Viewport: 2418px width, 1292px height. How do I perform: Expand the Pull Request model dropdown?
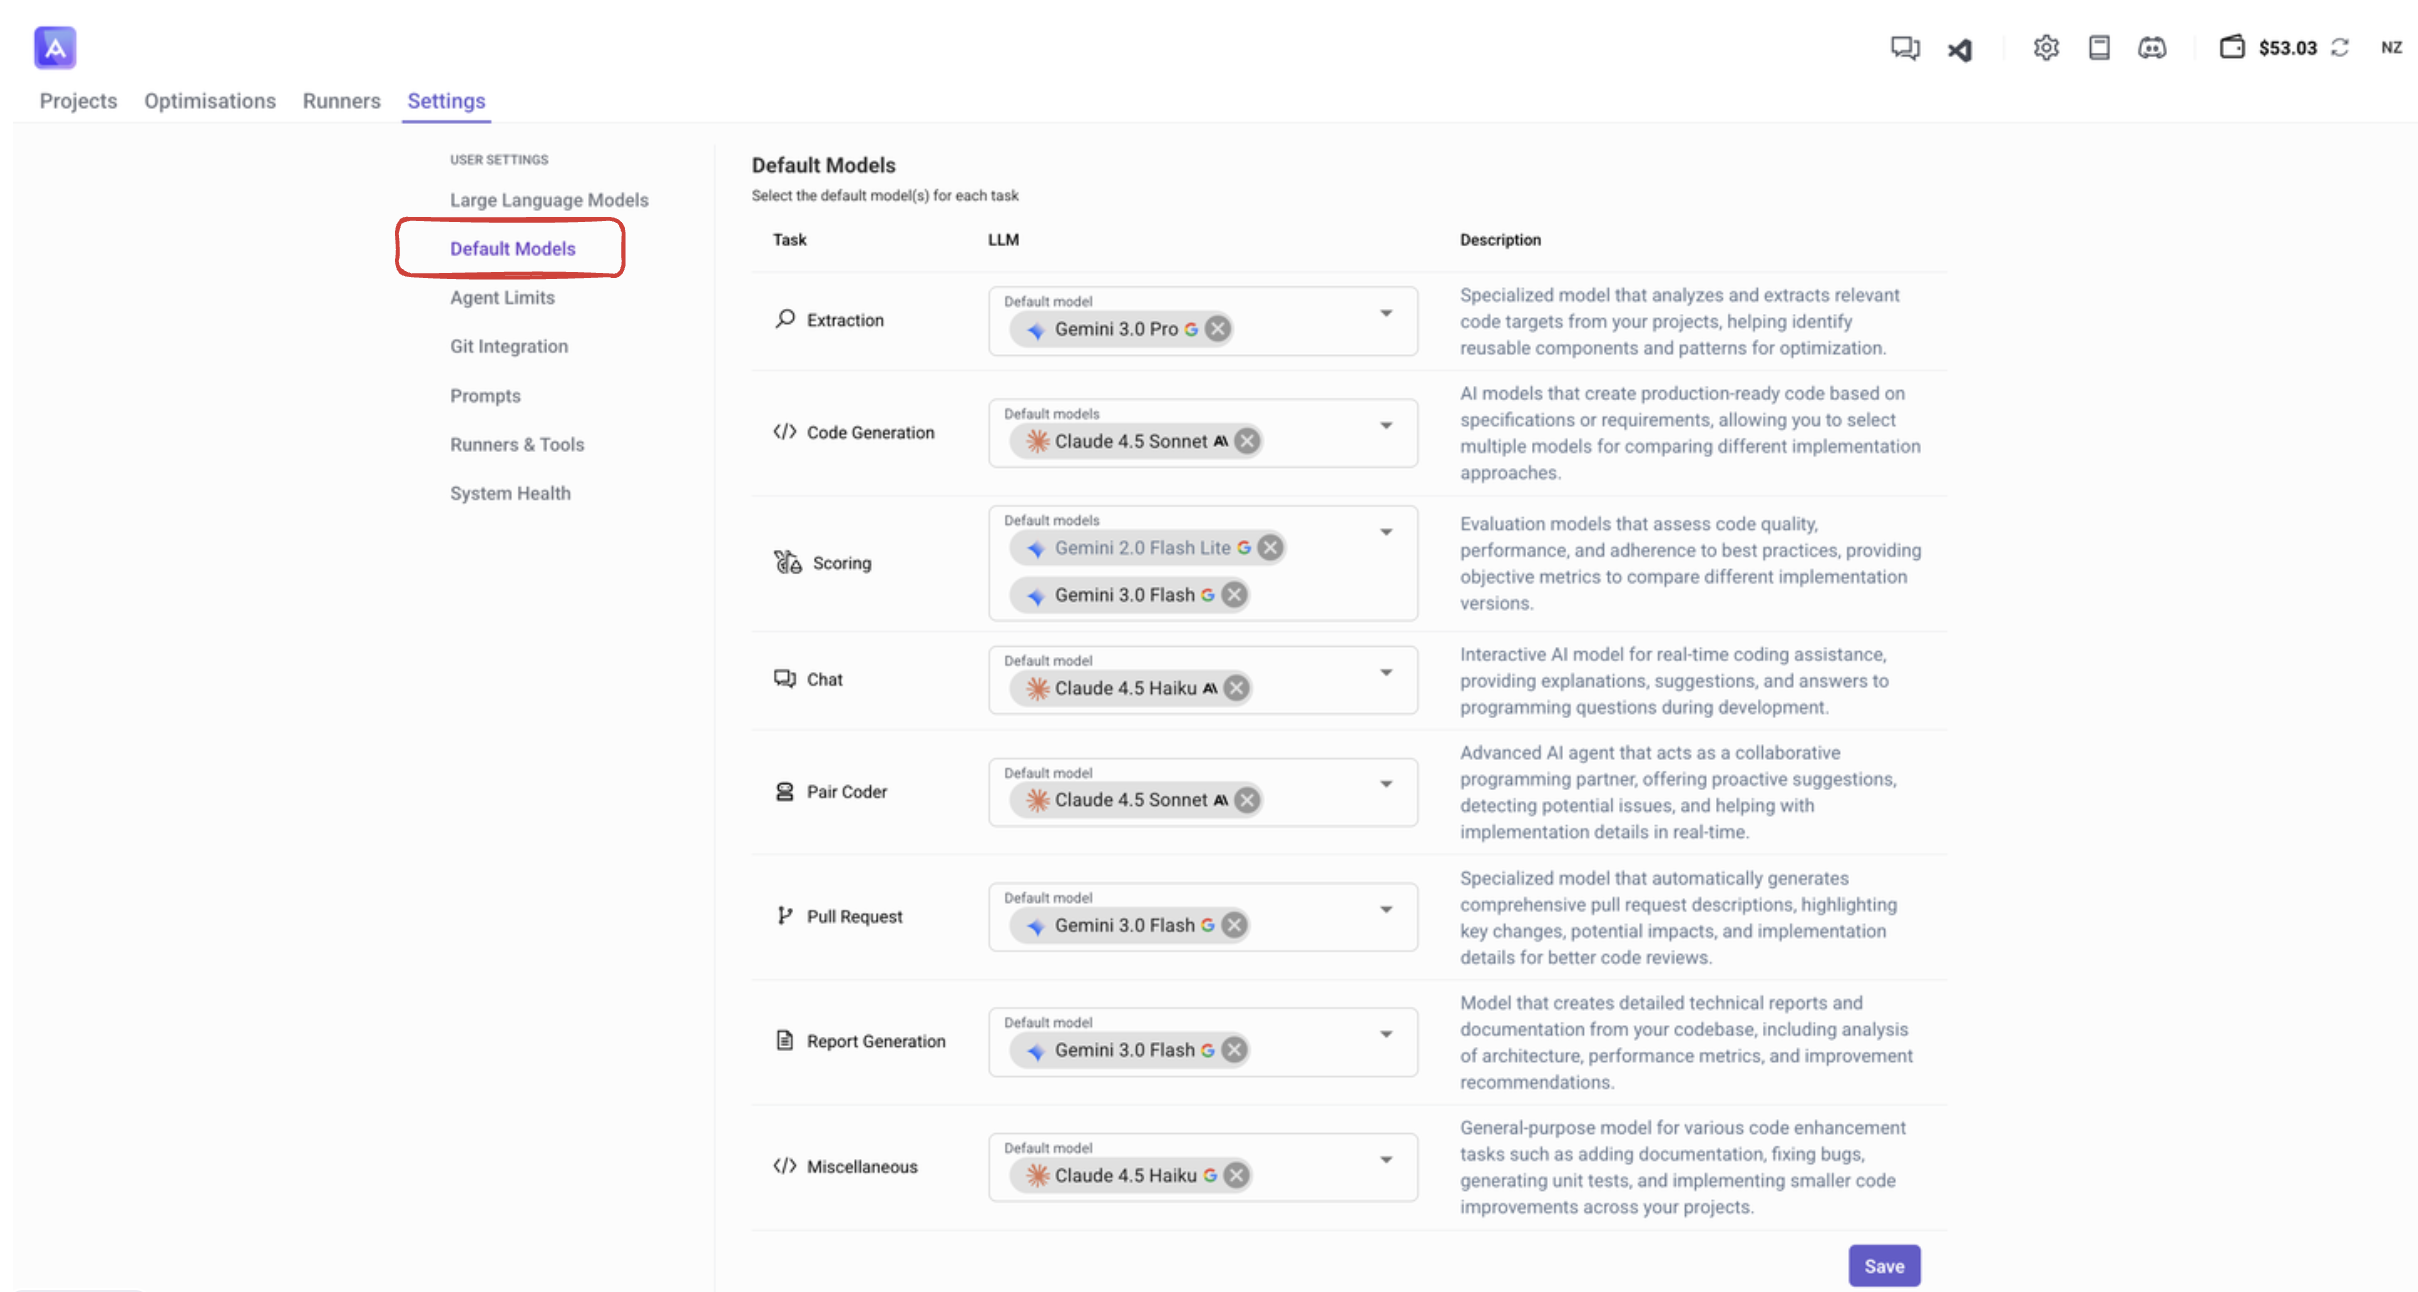1386,910
